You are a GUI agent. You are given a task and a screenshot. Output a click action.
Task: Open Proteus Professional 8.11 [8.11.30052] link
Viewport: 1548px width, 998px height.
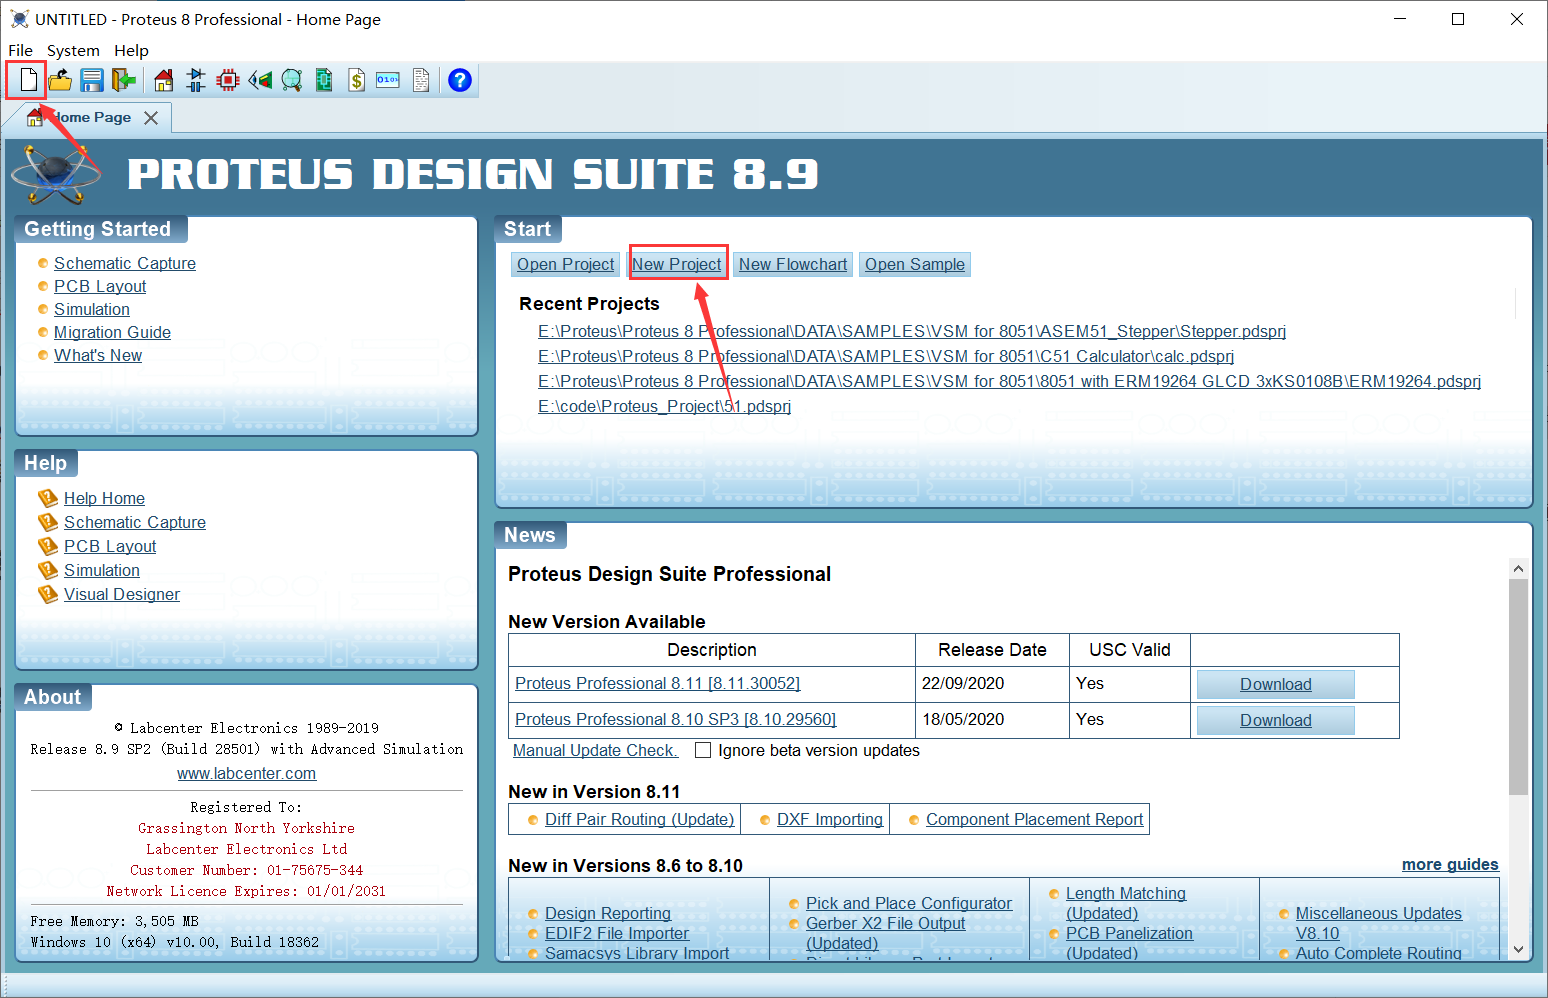pos(657,683)
